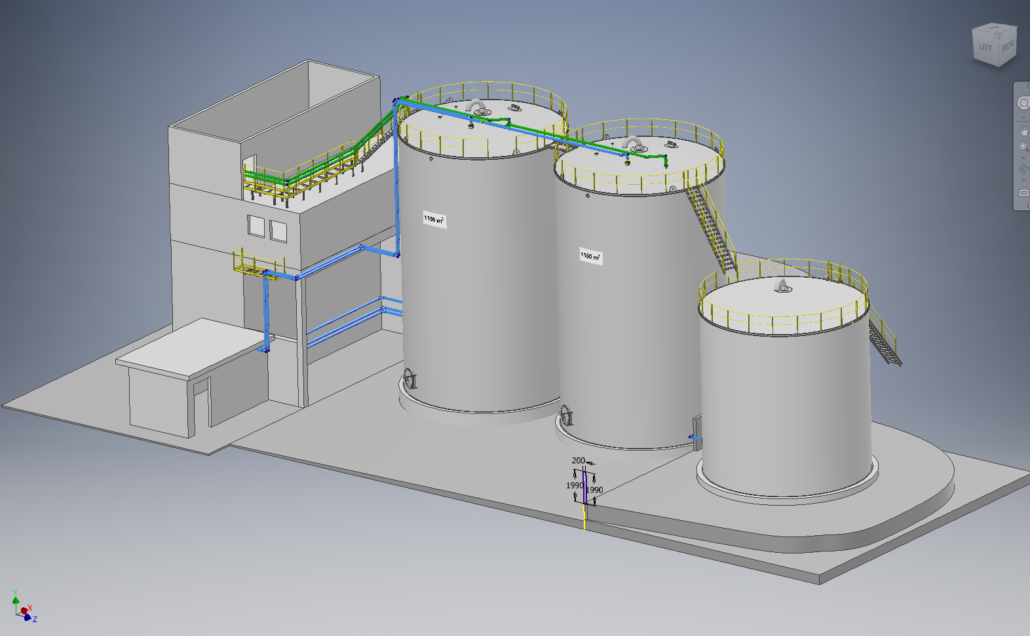This screenshot has height=636, width=1030.
Task: Open the Full Navigation Wheel in navigation bar
Action: coord(1024,103)
